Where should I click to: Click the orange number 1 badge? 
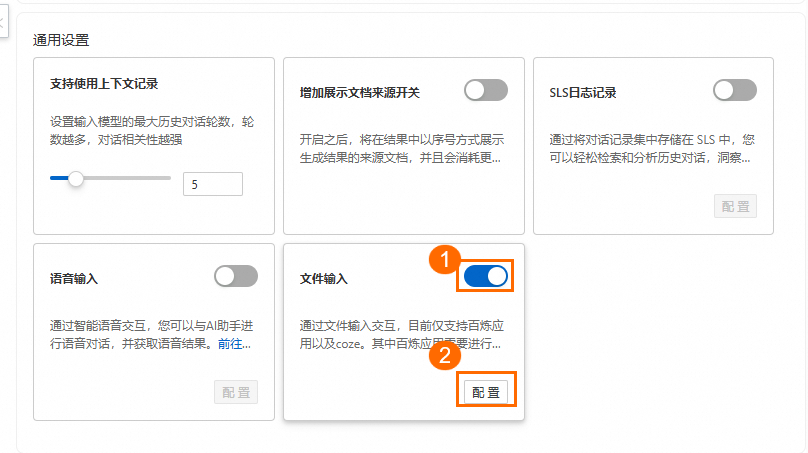click(445, 259)
